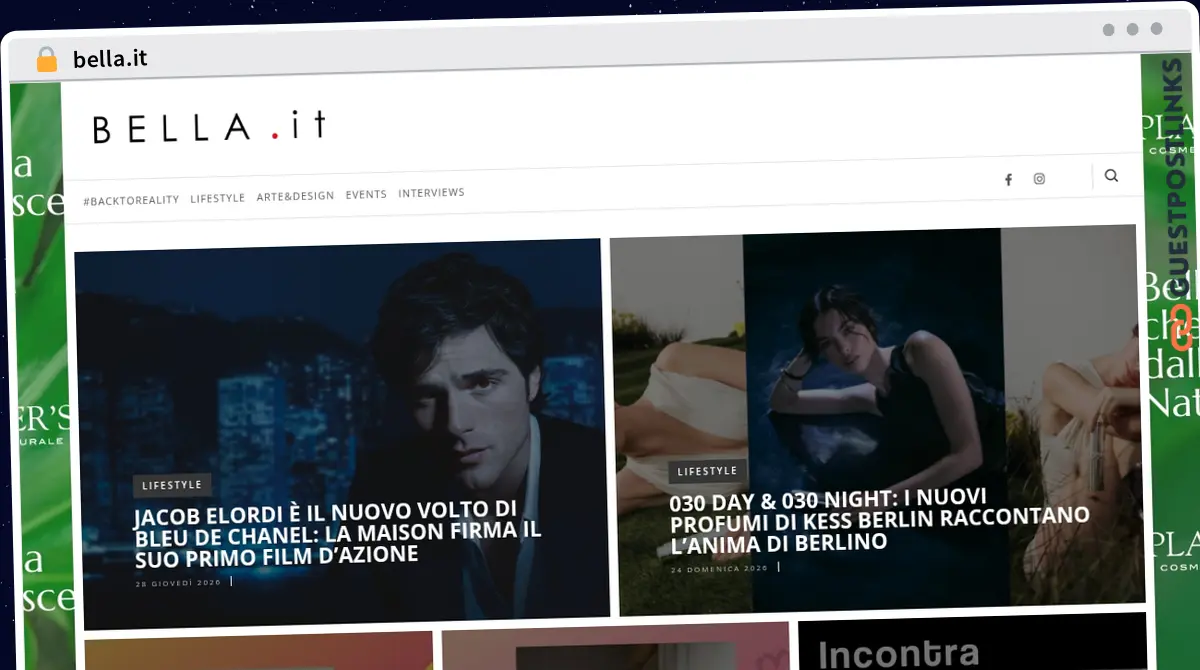Open the ARTE&DESIGN menu item
The height and width of the screenshot is (670, 1200).
click(x=295, y=196)
